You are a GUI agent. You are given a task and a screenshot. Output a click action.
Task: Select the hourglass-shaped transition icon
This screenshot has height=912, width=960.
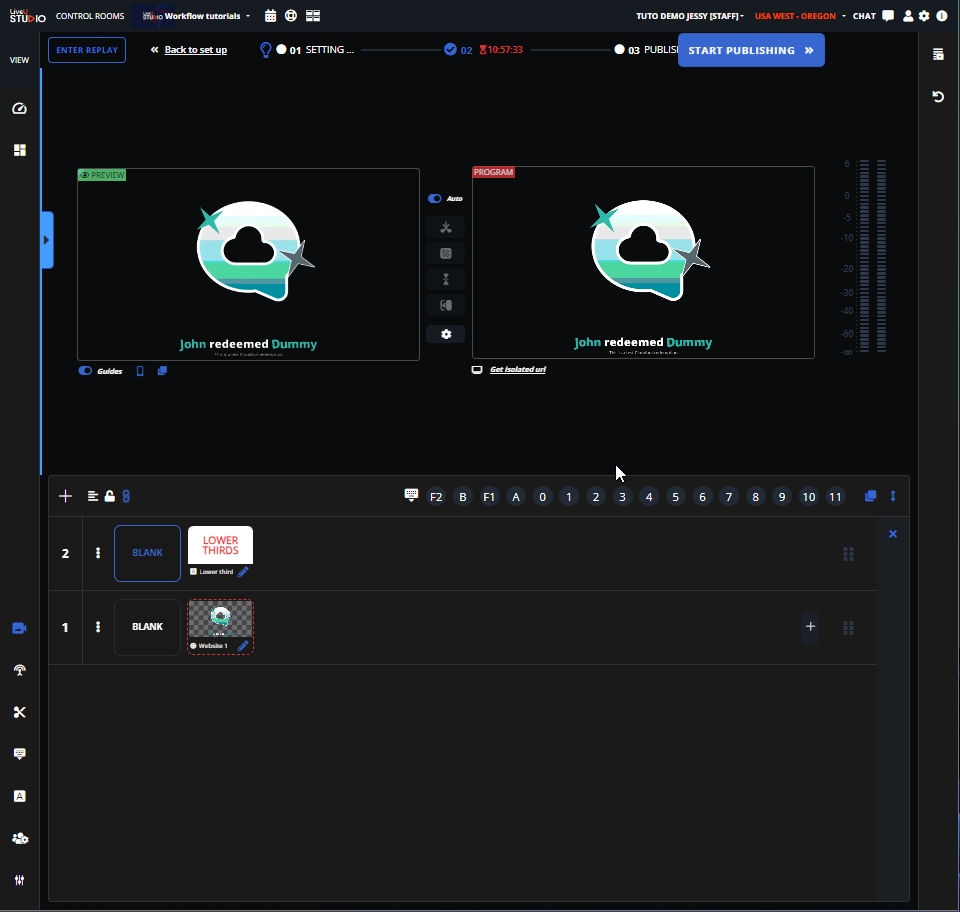tap(446, 280)
